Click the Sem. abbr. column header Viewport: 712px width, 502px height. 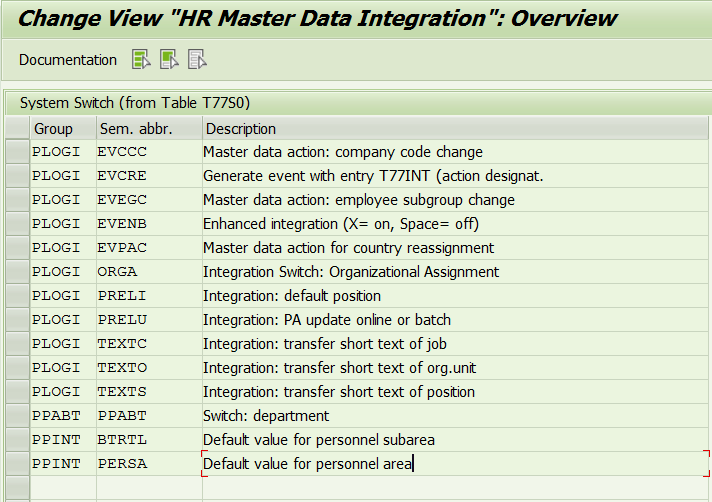[x=149, y=128]
